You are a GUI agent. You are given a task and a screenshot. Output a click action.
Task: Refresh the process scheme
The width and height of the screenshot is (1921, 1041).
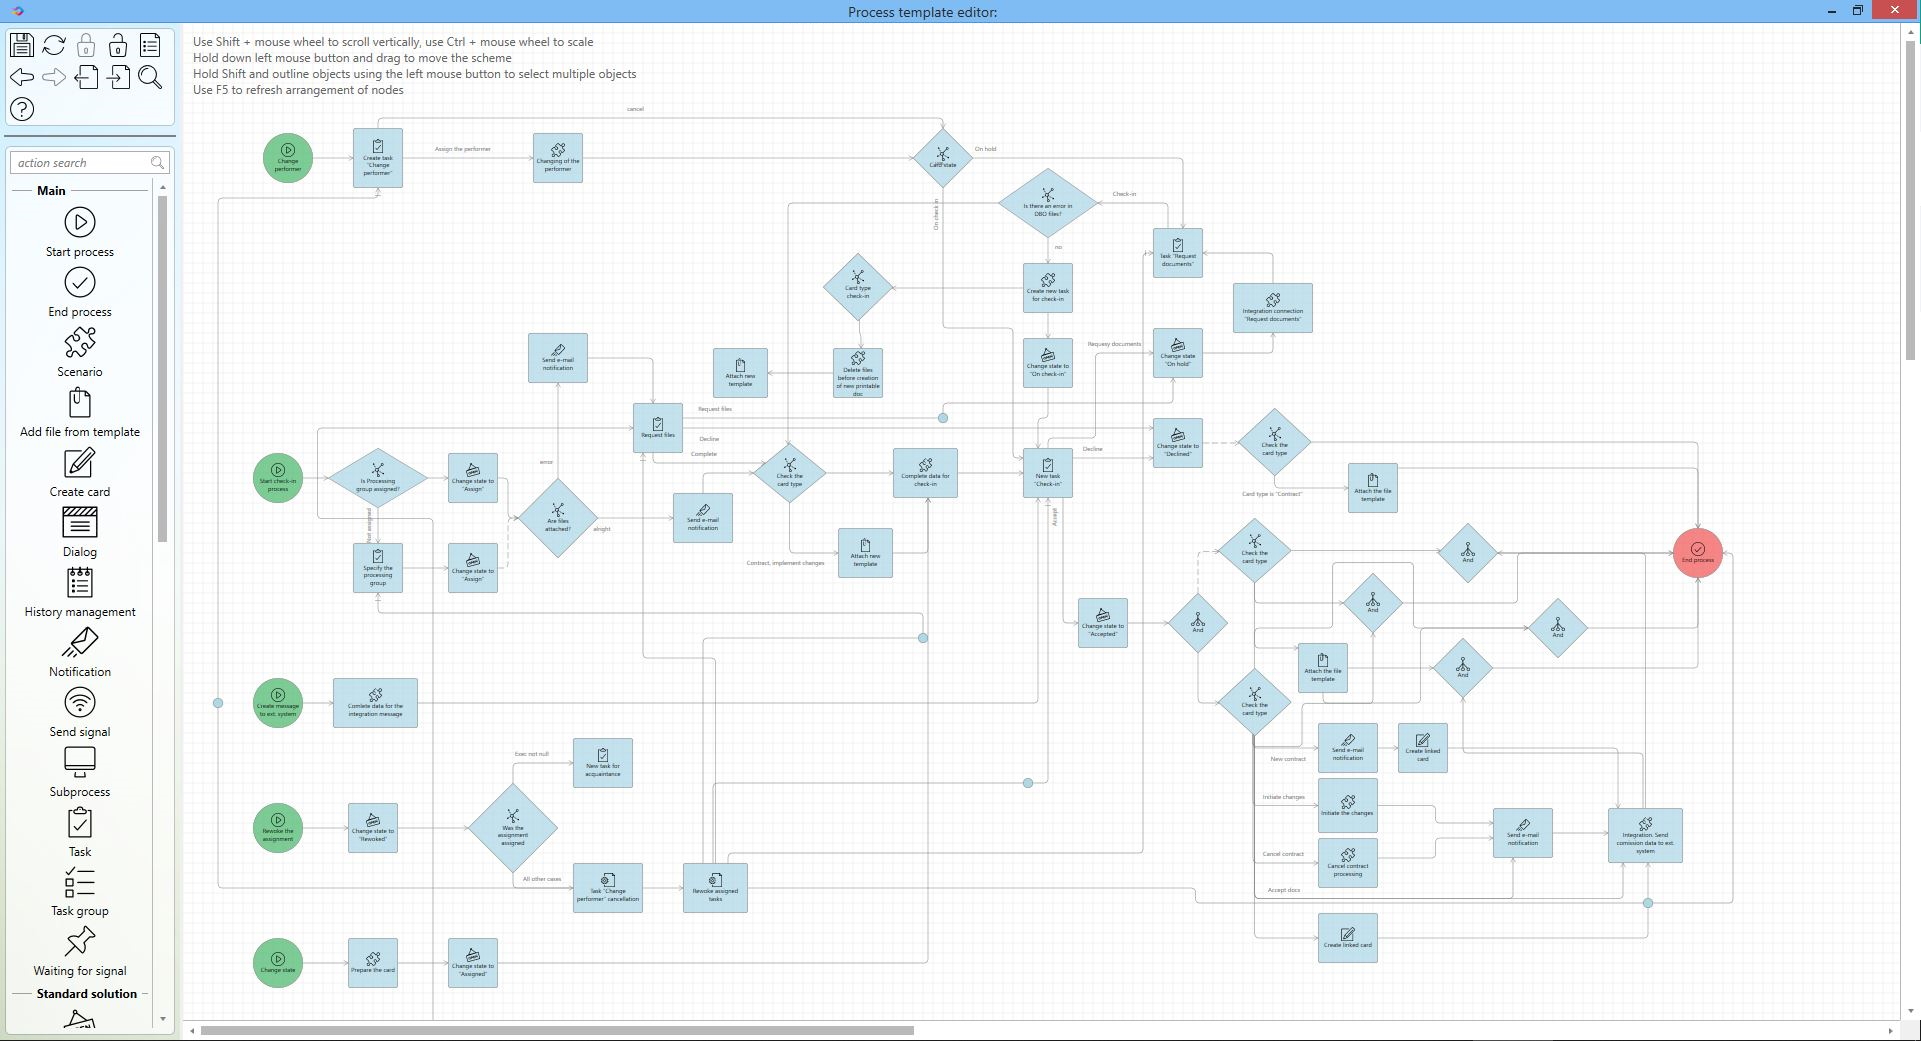(x=53, y=44)
